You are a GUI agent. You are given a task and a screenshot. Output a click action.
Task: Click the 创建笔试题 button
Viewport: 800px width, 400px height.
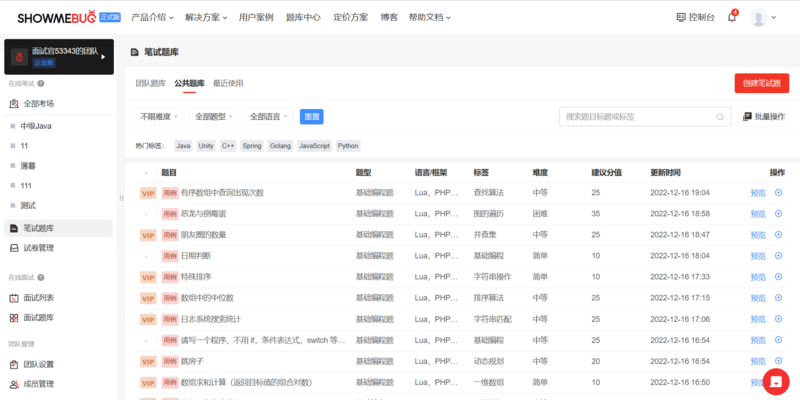(x=762, y=84)
